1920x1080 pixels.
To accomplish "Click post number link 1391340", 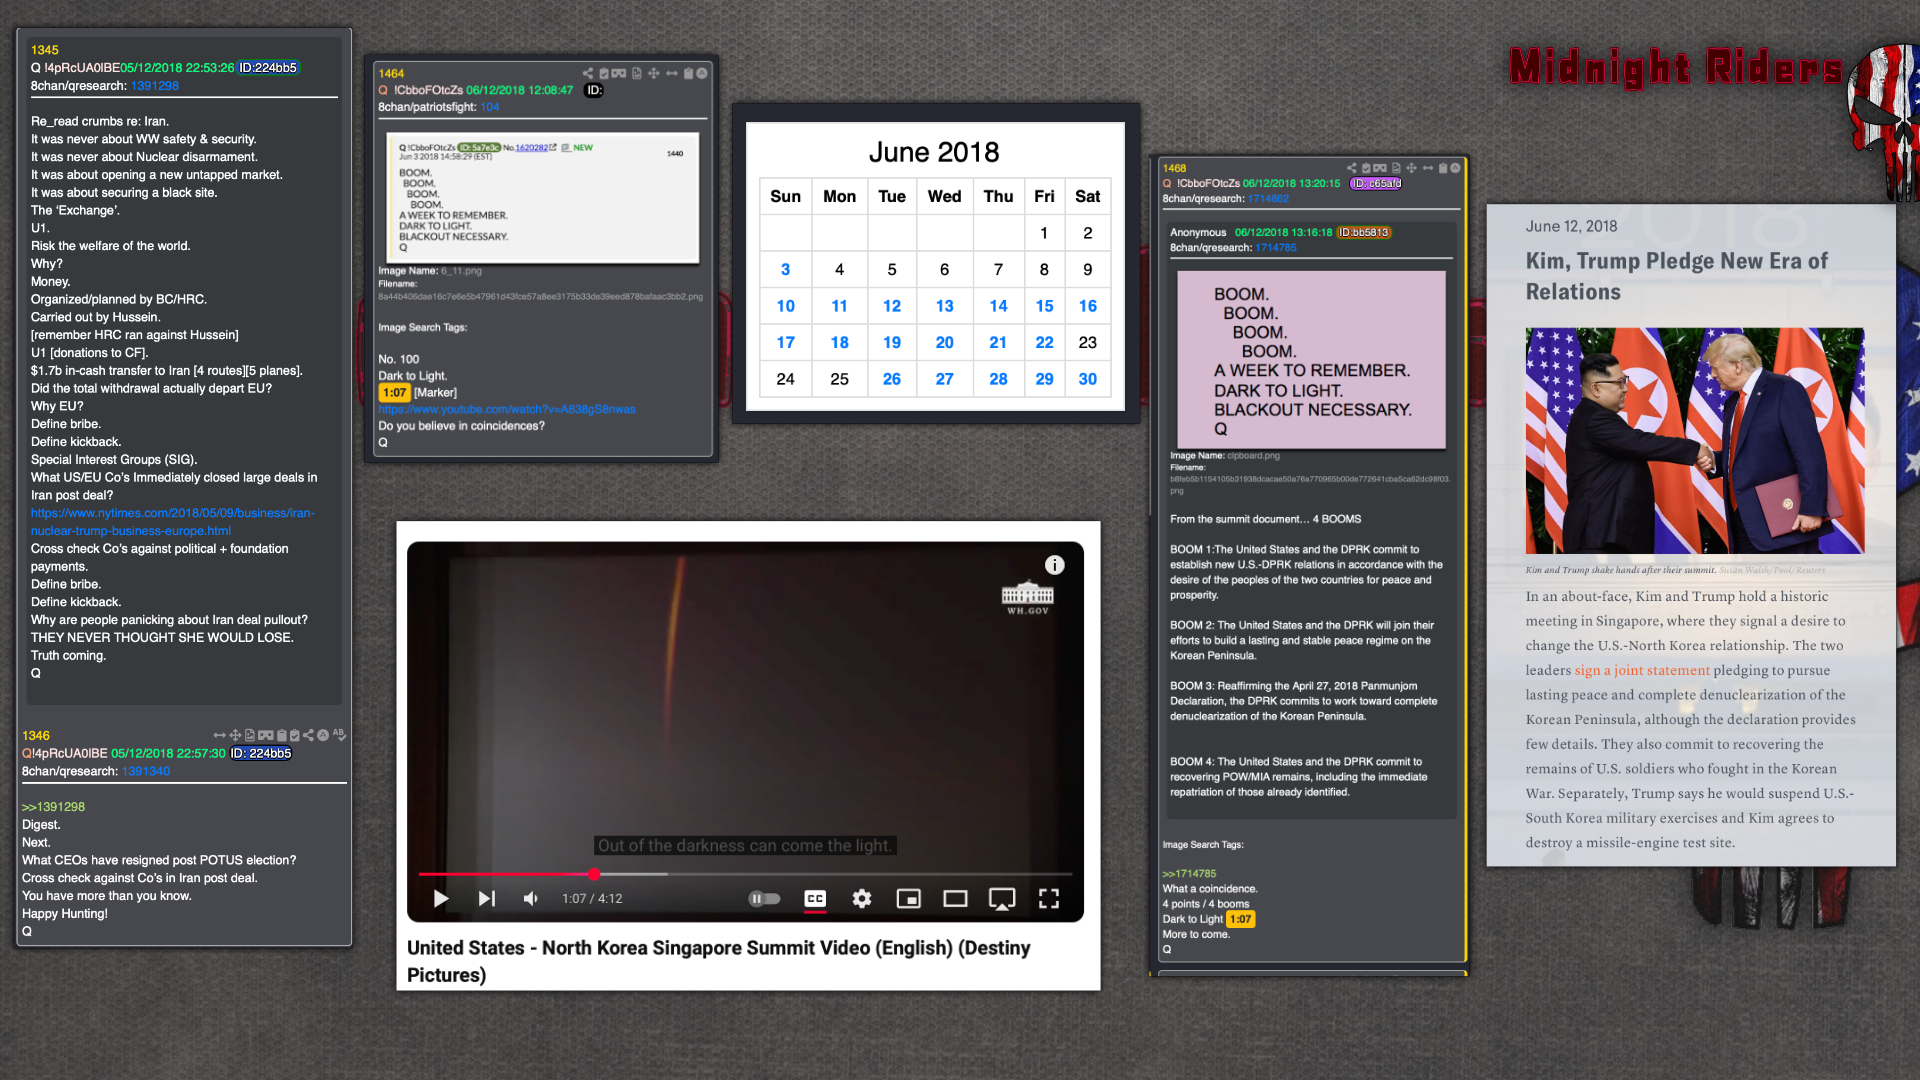I will [x=146, y=771].
